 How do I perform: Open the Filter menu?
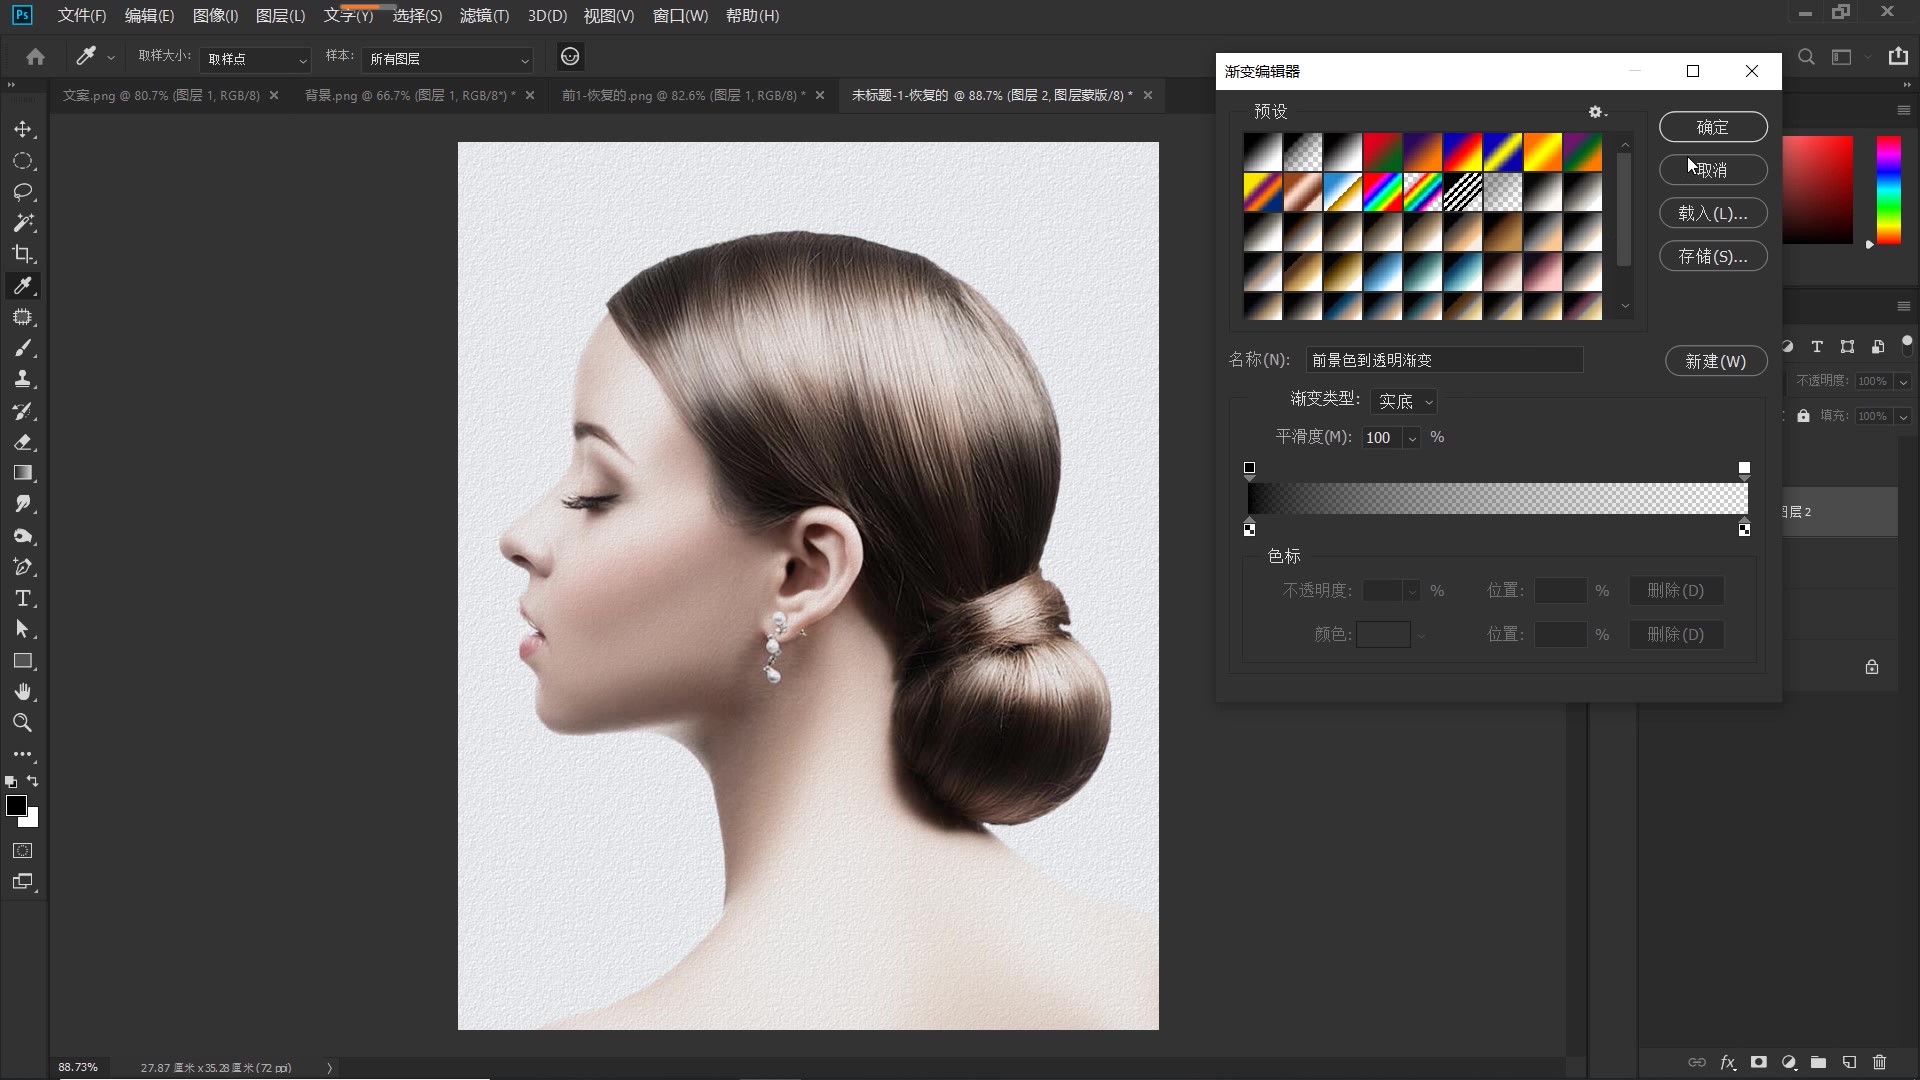[484, 16]
